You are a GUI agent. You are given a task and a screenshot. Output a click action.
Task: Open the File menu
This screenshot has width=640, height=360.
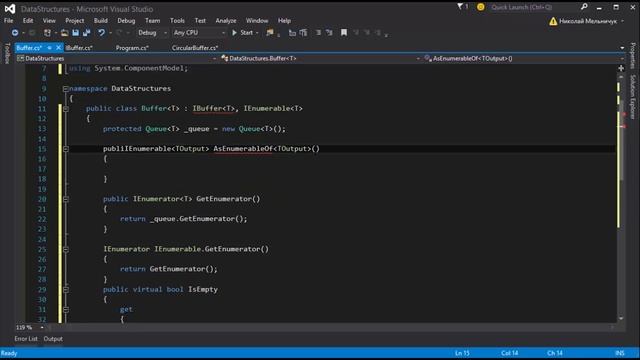tap(9, 20)
